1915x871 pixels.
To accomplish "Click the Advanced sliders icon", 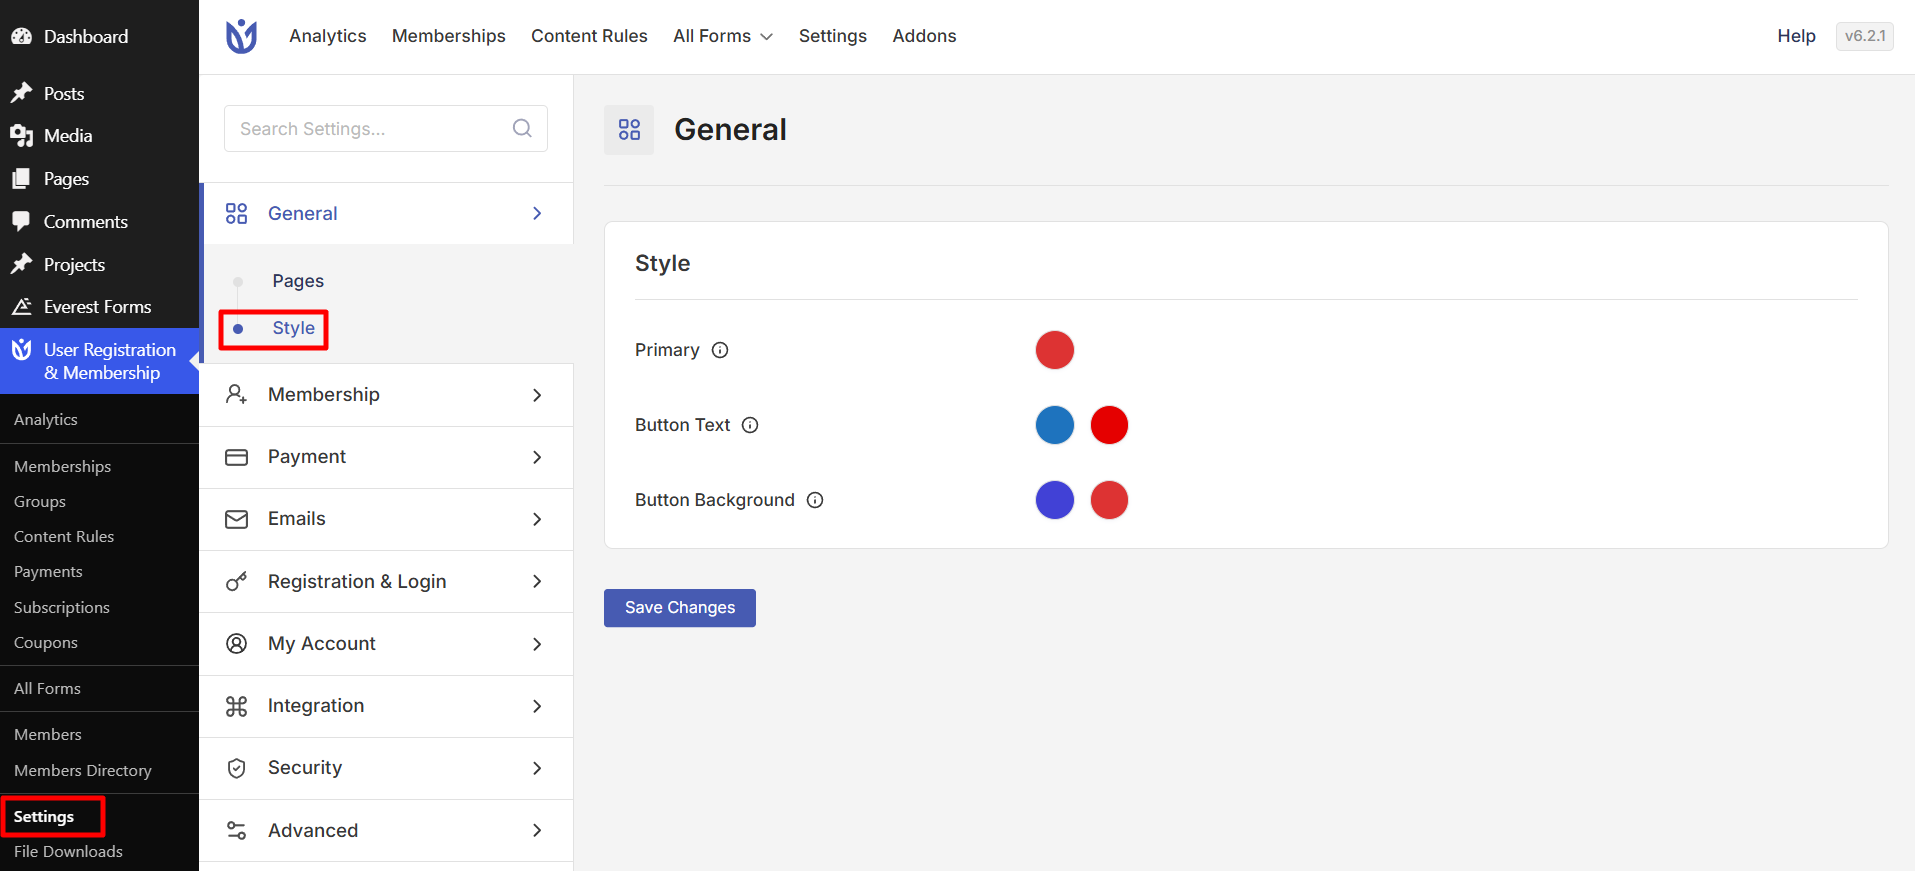I will (x=236, y=830).
